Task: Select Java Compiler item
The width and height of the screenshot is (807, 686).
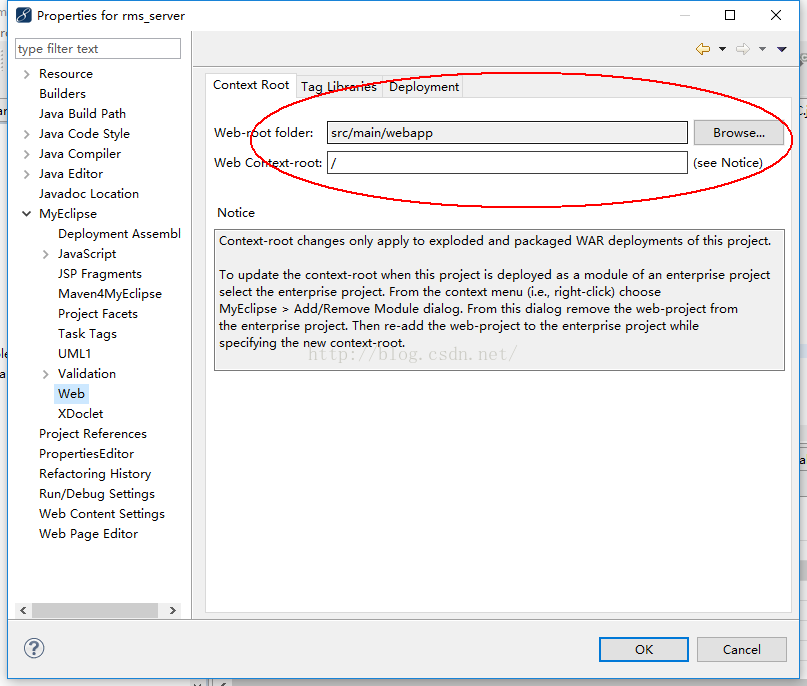Action: point(80,154)
